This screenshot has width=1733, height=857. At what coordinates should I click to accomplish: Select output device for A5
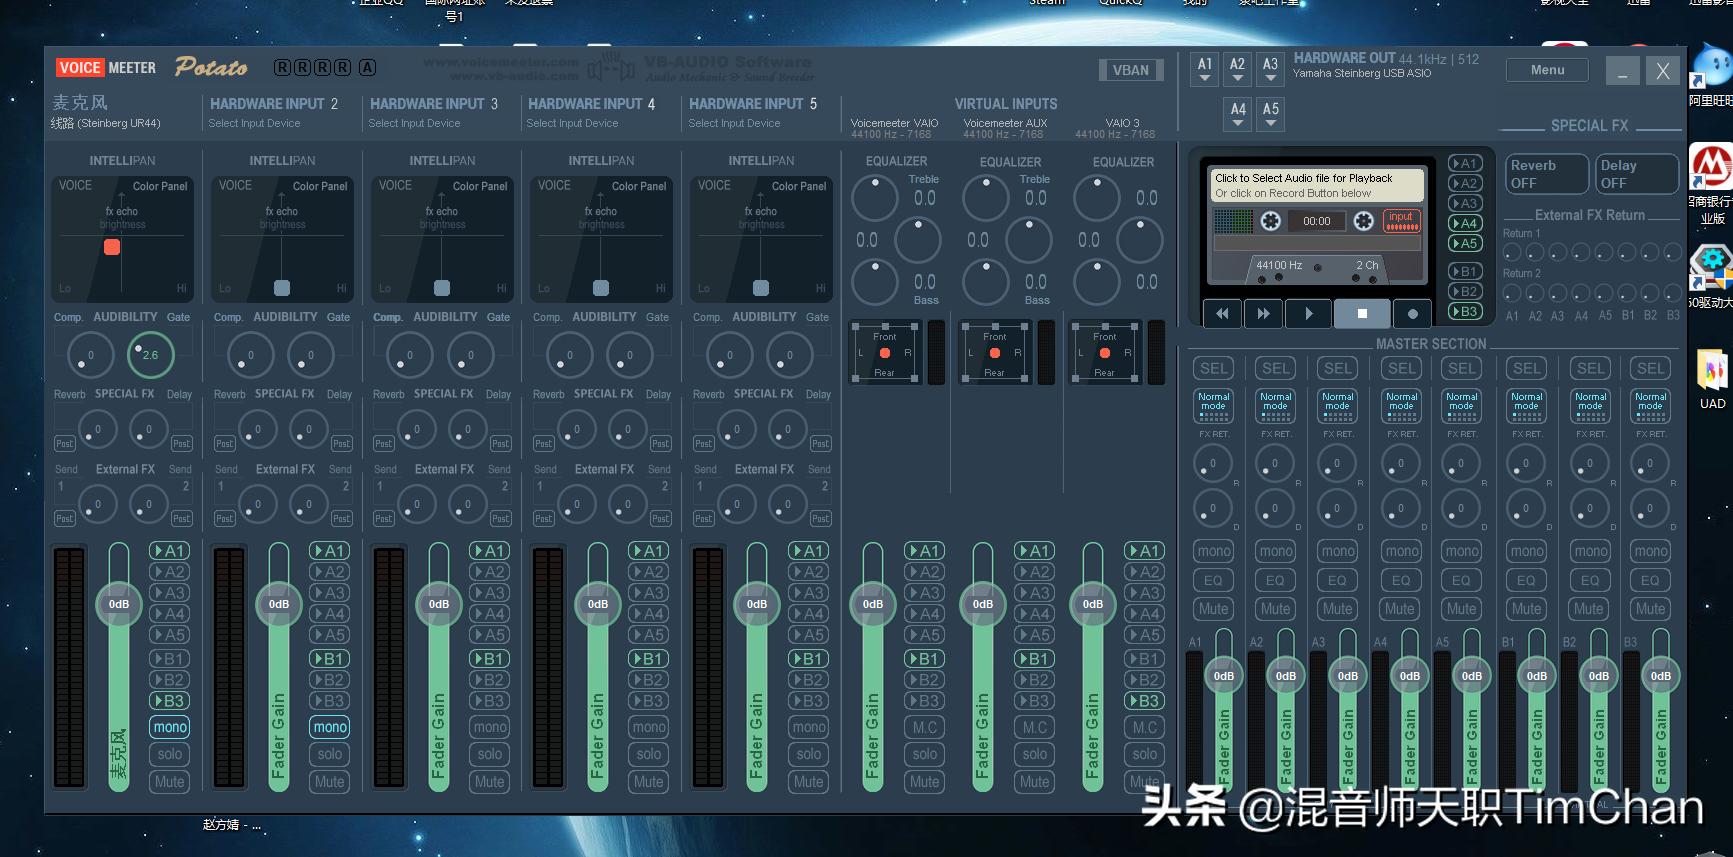(x=1270, y=115)
